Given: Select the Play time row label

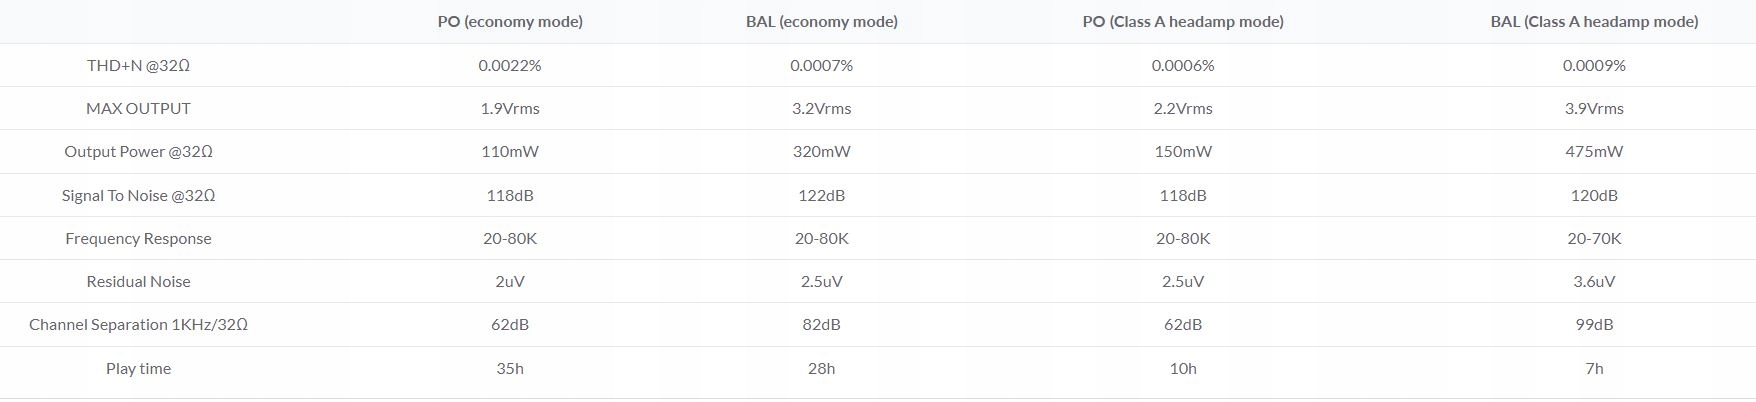Looking at the screenshot, I should (x=138, y=368).
